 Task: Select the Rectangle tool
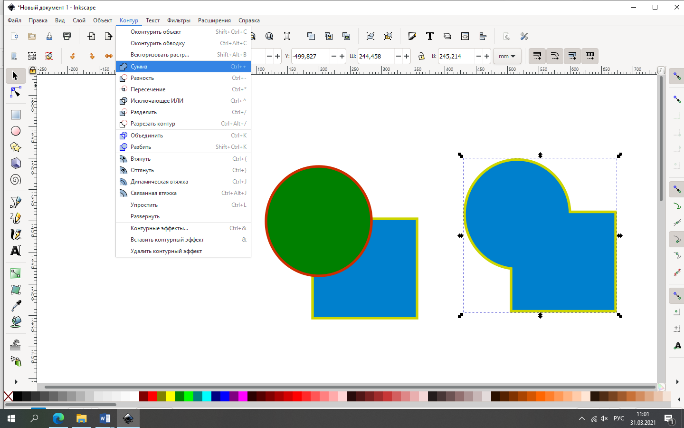click(x=16, y=115)
